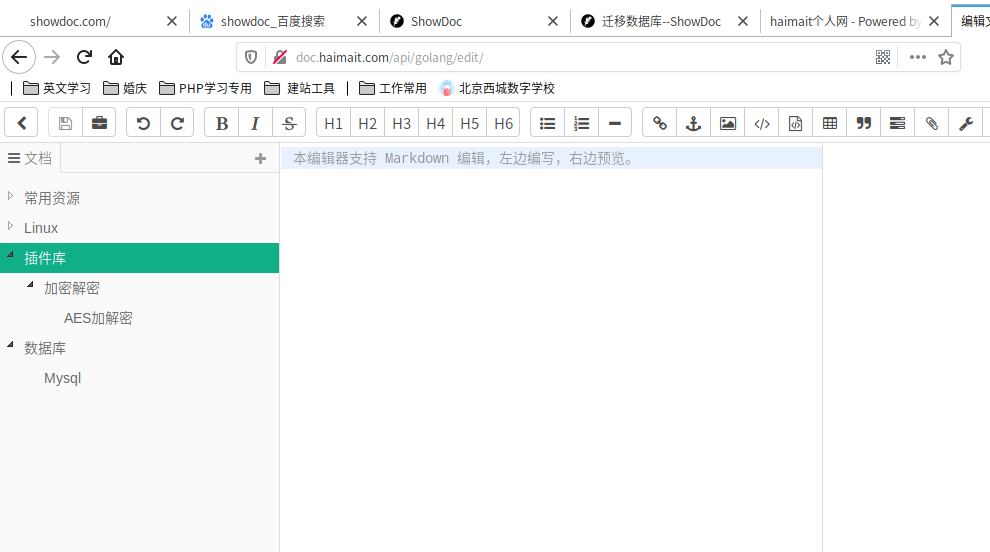990x552 pixels.
Task: Expand the Linux folder arrow
Action: [10, 226]
